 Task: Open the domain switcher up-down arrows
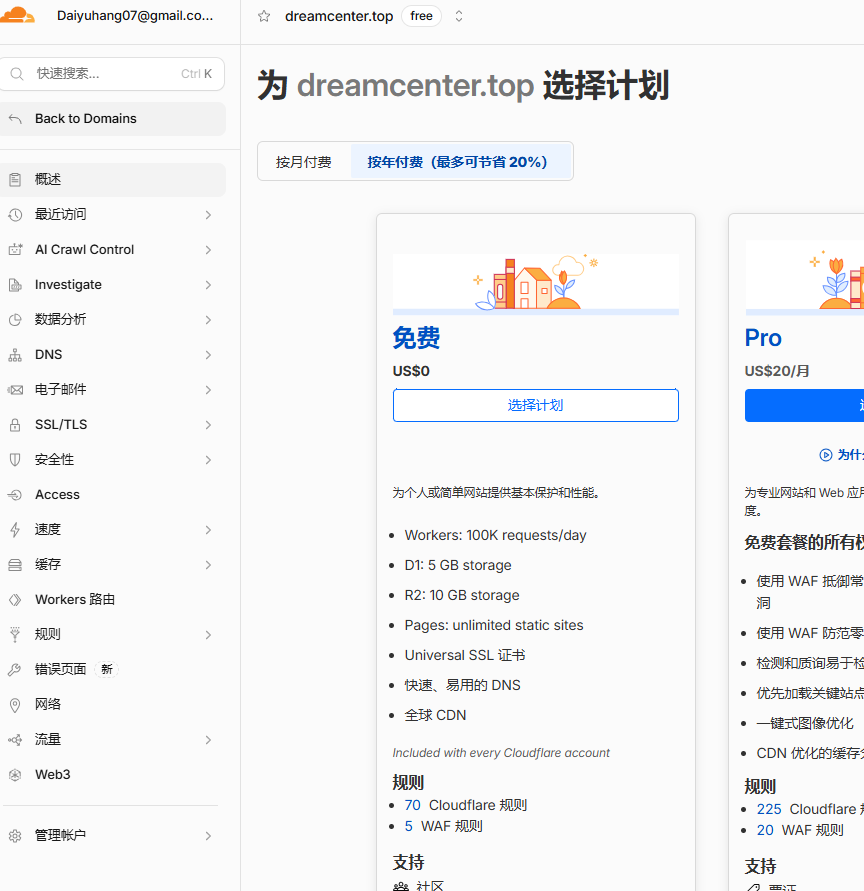point(459,16)
